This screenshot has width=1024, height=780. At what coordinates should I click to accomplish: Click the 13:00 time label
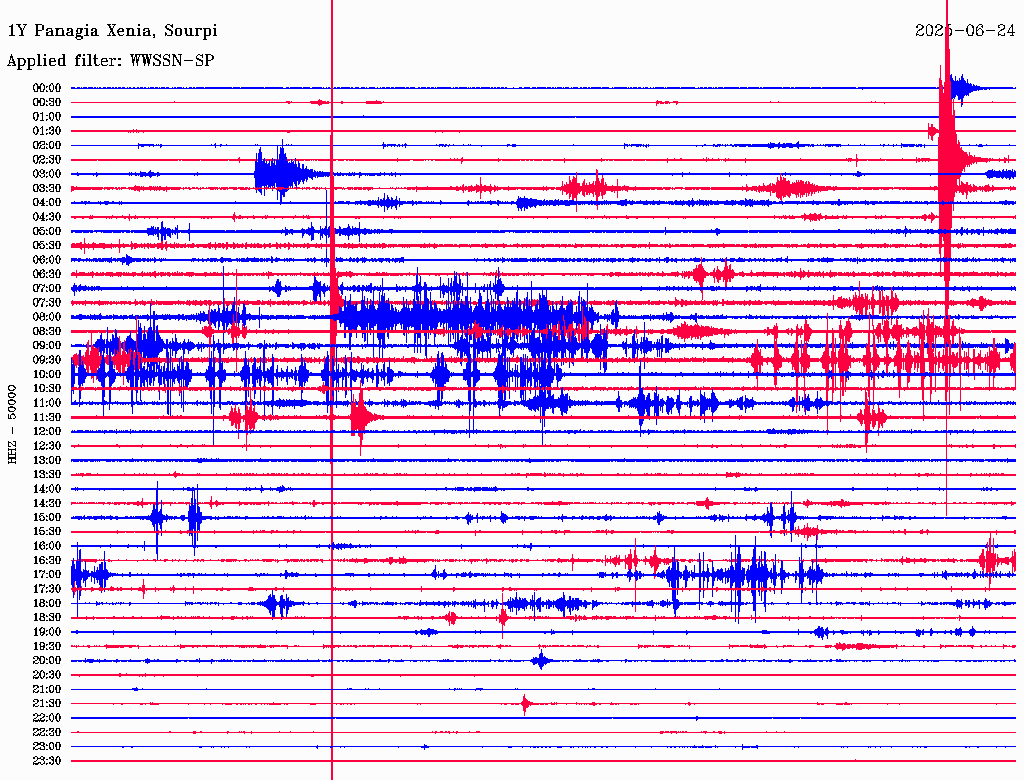[x=47, y=461]
